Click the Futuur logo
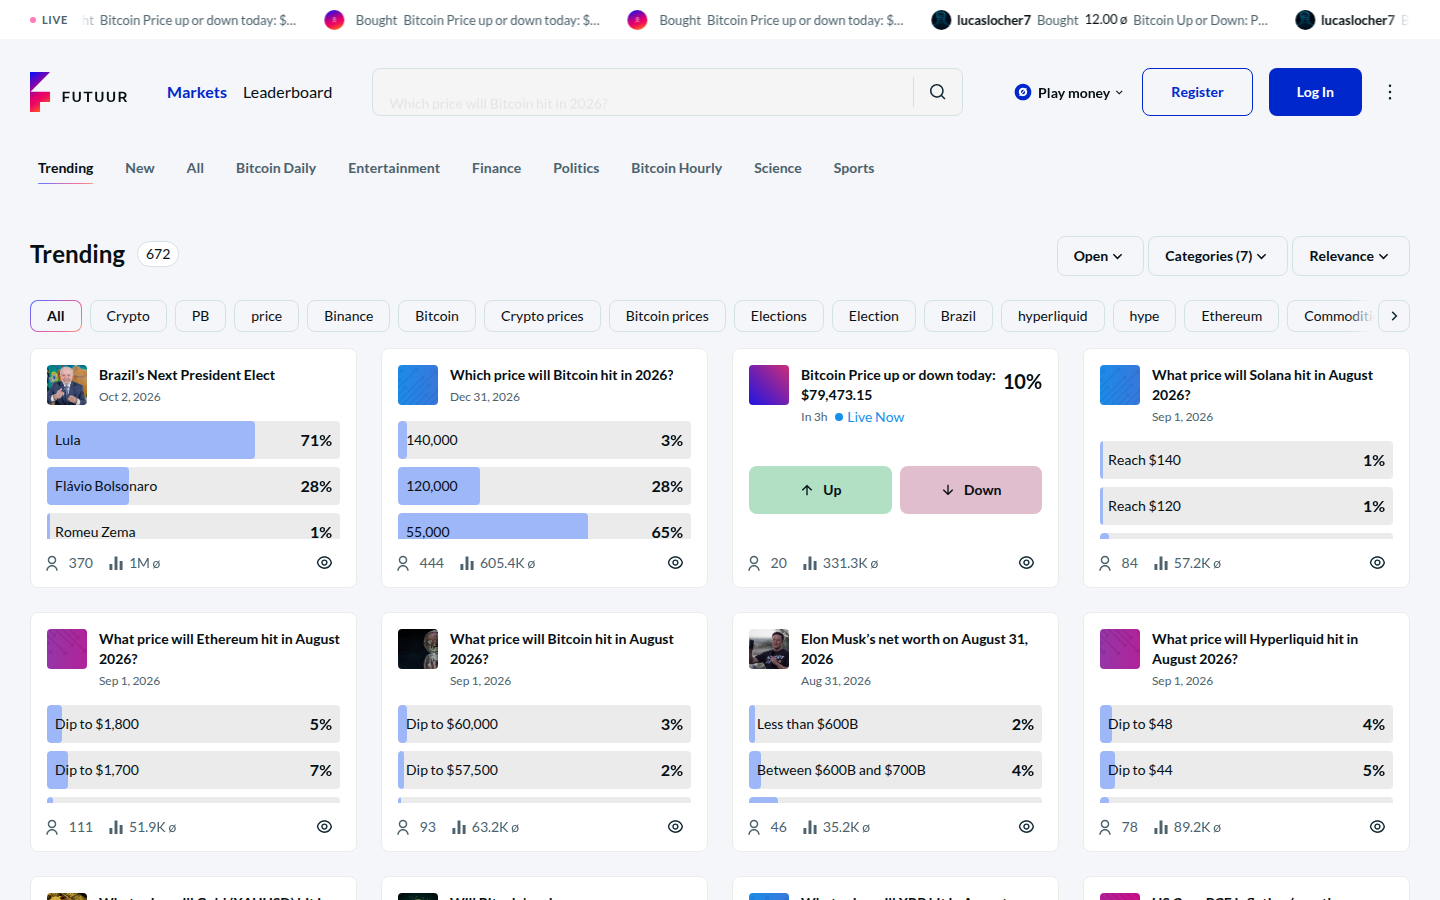 (x=79, y=92)
